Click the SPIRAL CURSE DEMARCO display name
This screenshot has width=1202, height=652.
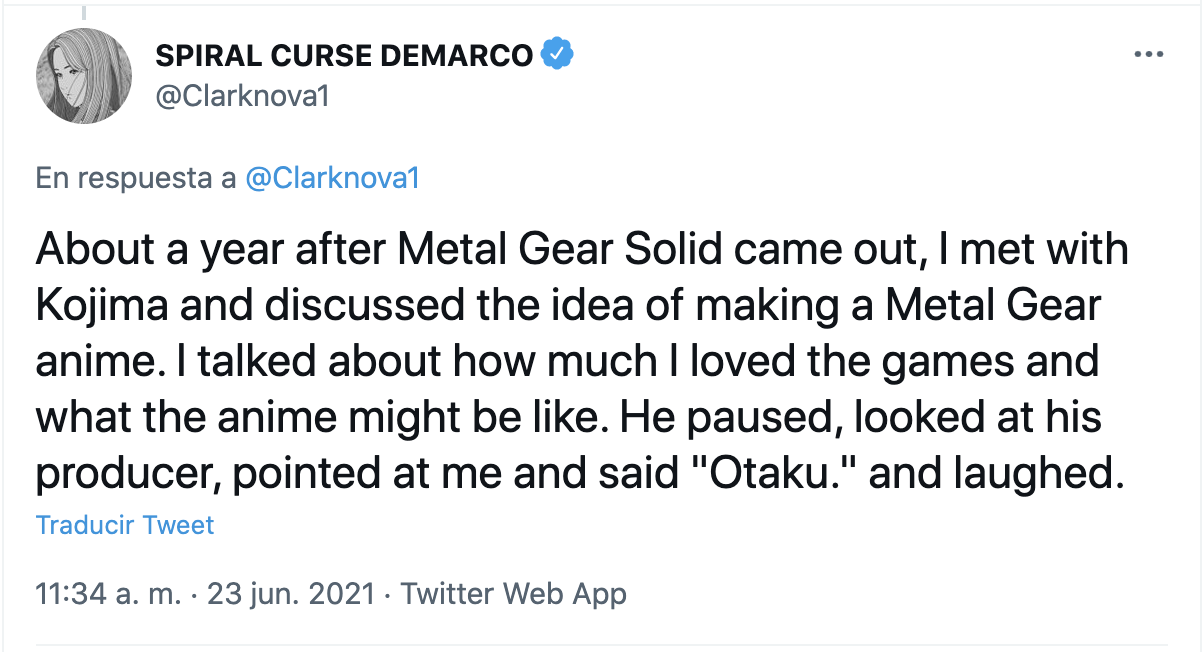tap(344, 56)
